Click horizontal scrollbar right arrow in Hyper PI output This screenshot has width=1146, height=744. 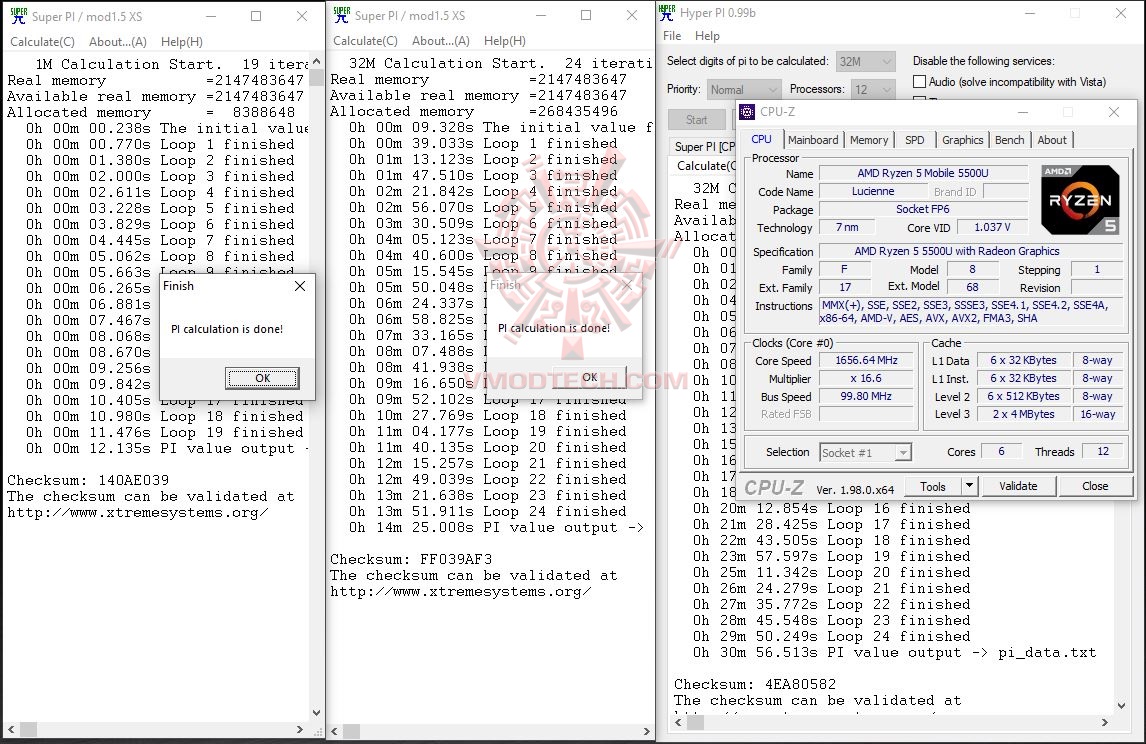click(1104, 722)
